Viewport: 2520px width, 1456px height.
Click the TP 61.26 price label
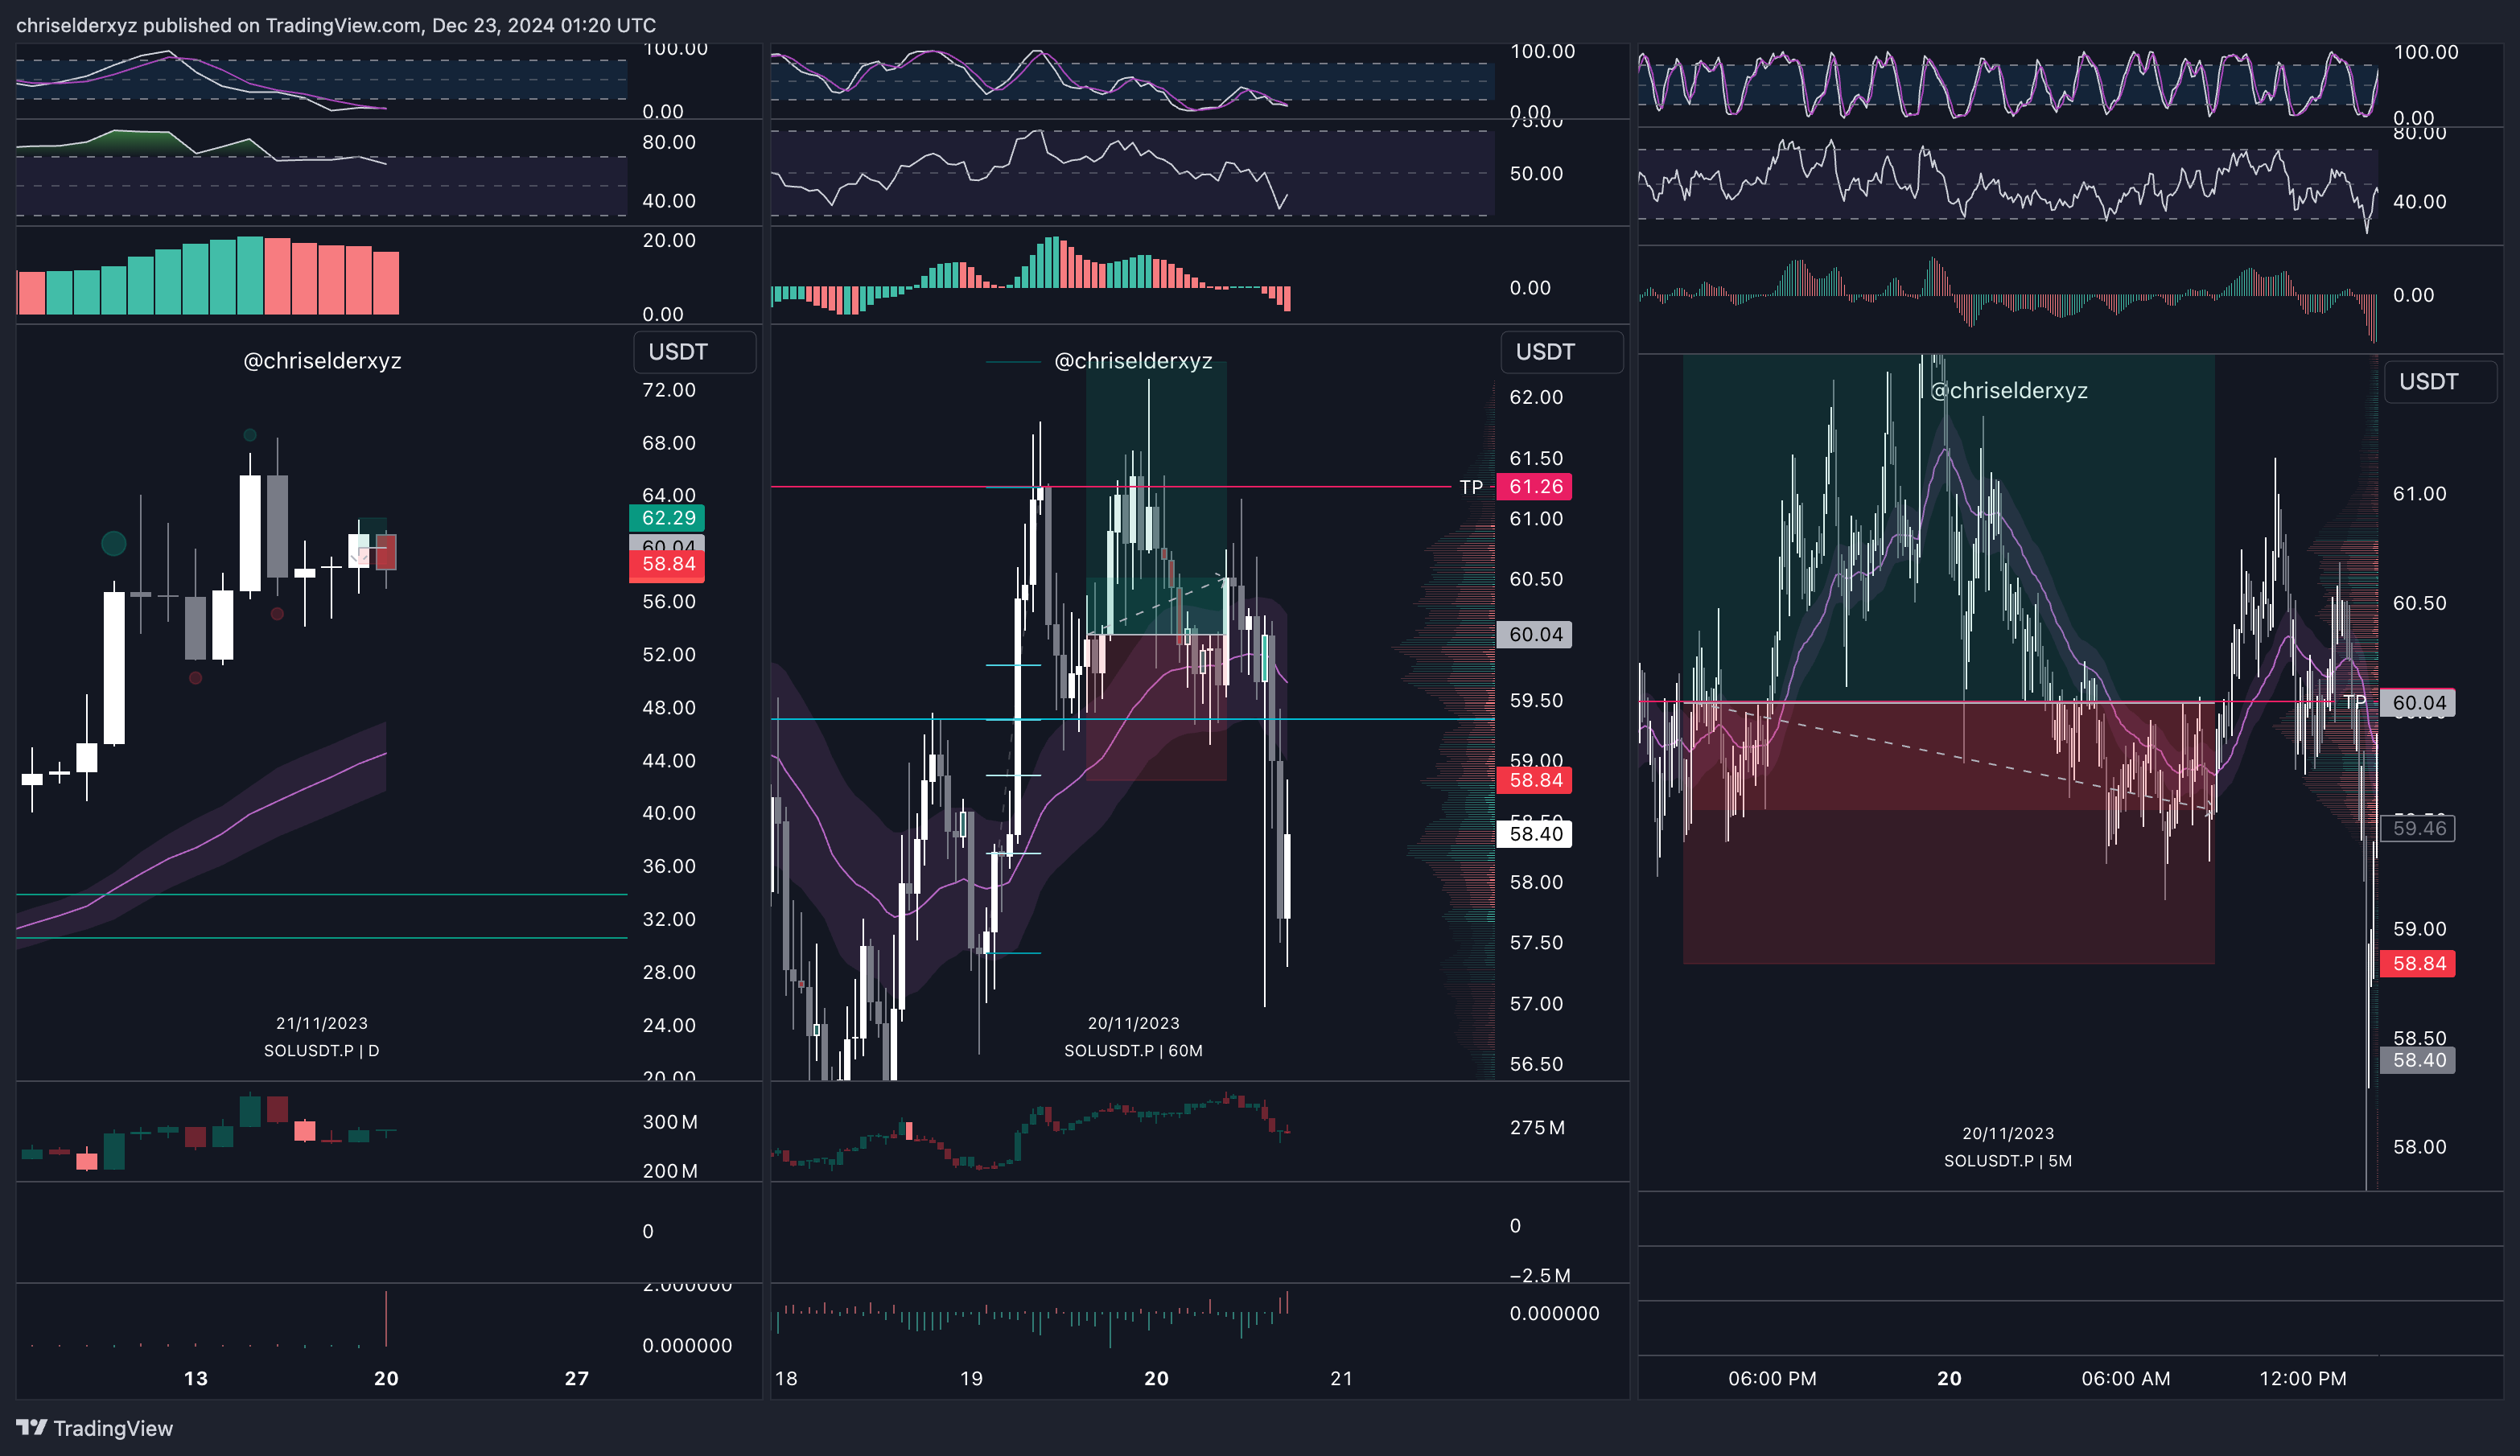coord(1535,487)
